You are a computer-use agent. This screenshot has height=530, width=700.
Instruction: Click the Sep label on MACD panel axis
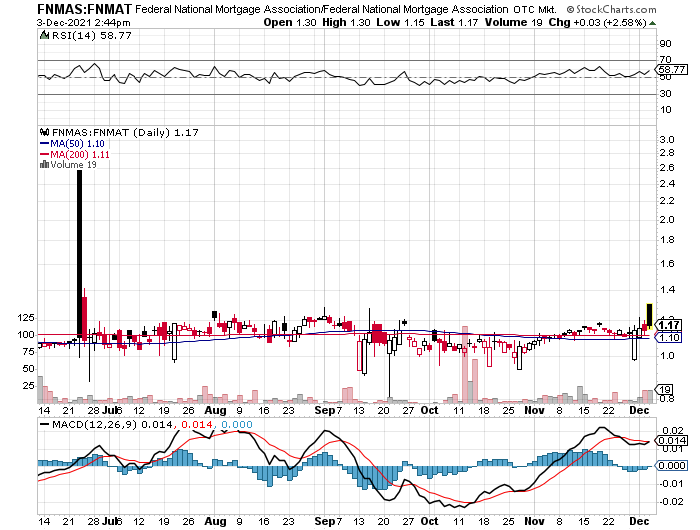[324, 521]
